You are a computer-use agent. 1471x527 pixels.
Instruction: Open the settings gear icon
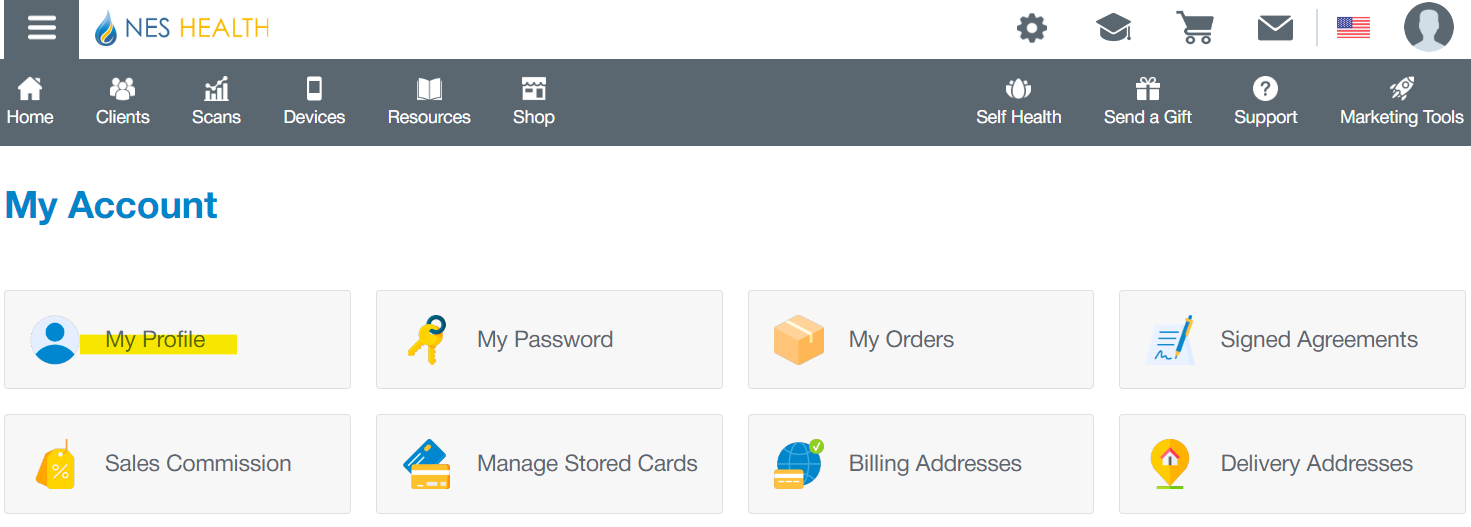coord(1032,28)
